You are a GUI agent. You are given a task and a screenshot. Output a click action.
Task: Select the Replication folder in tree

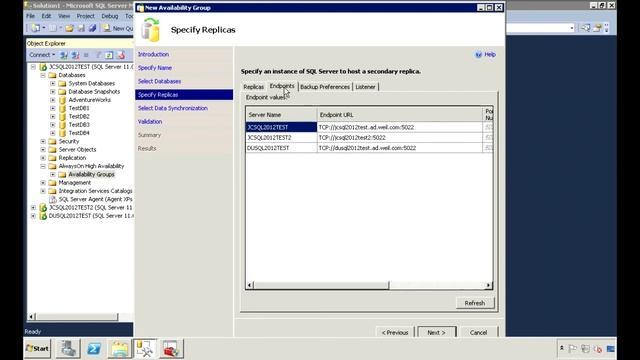[72, 158]
